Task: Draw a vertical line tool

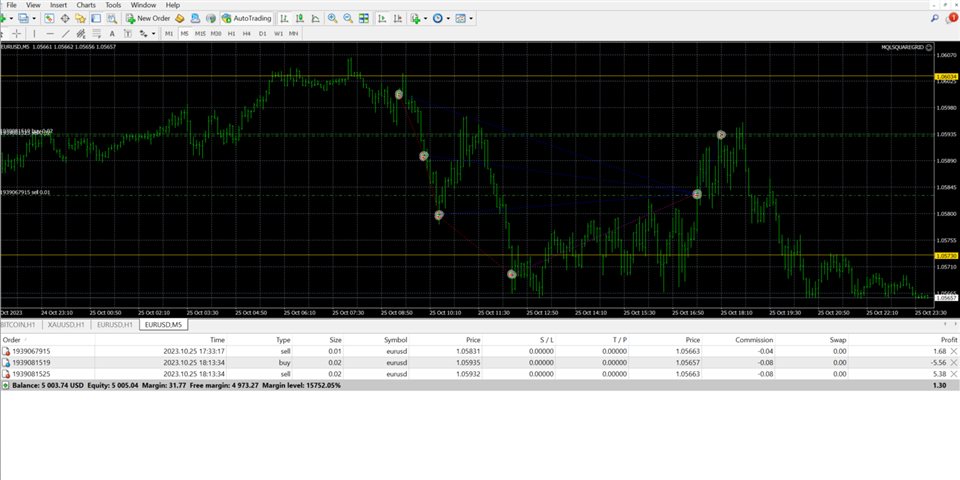Action: [34, 34]
